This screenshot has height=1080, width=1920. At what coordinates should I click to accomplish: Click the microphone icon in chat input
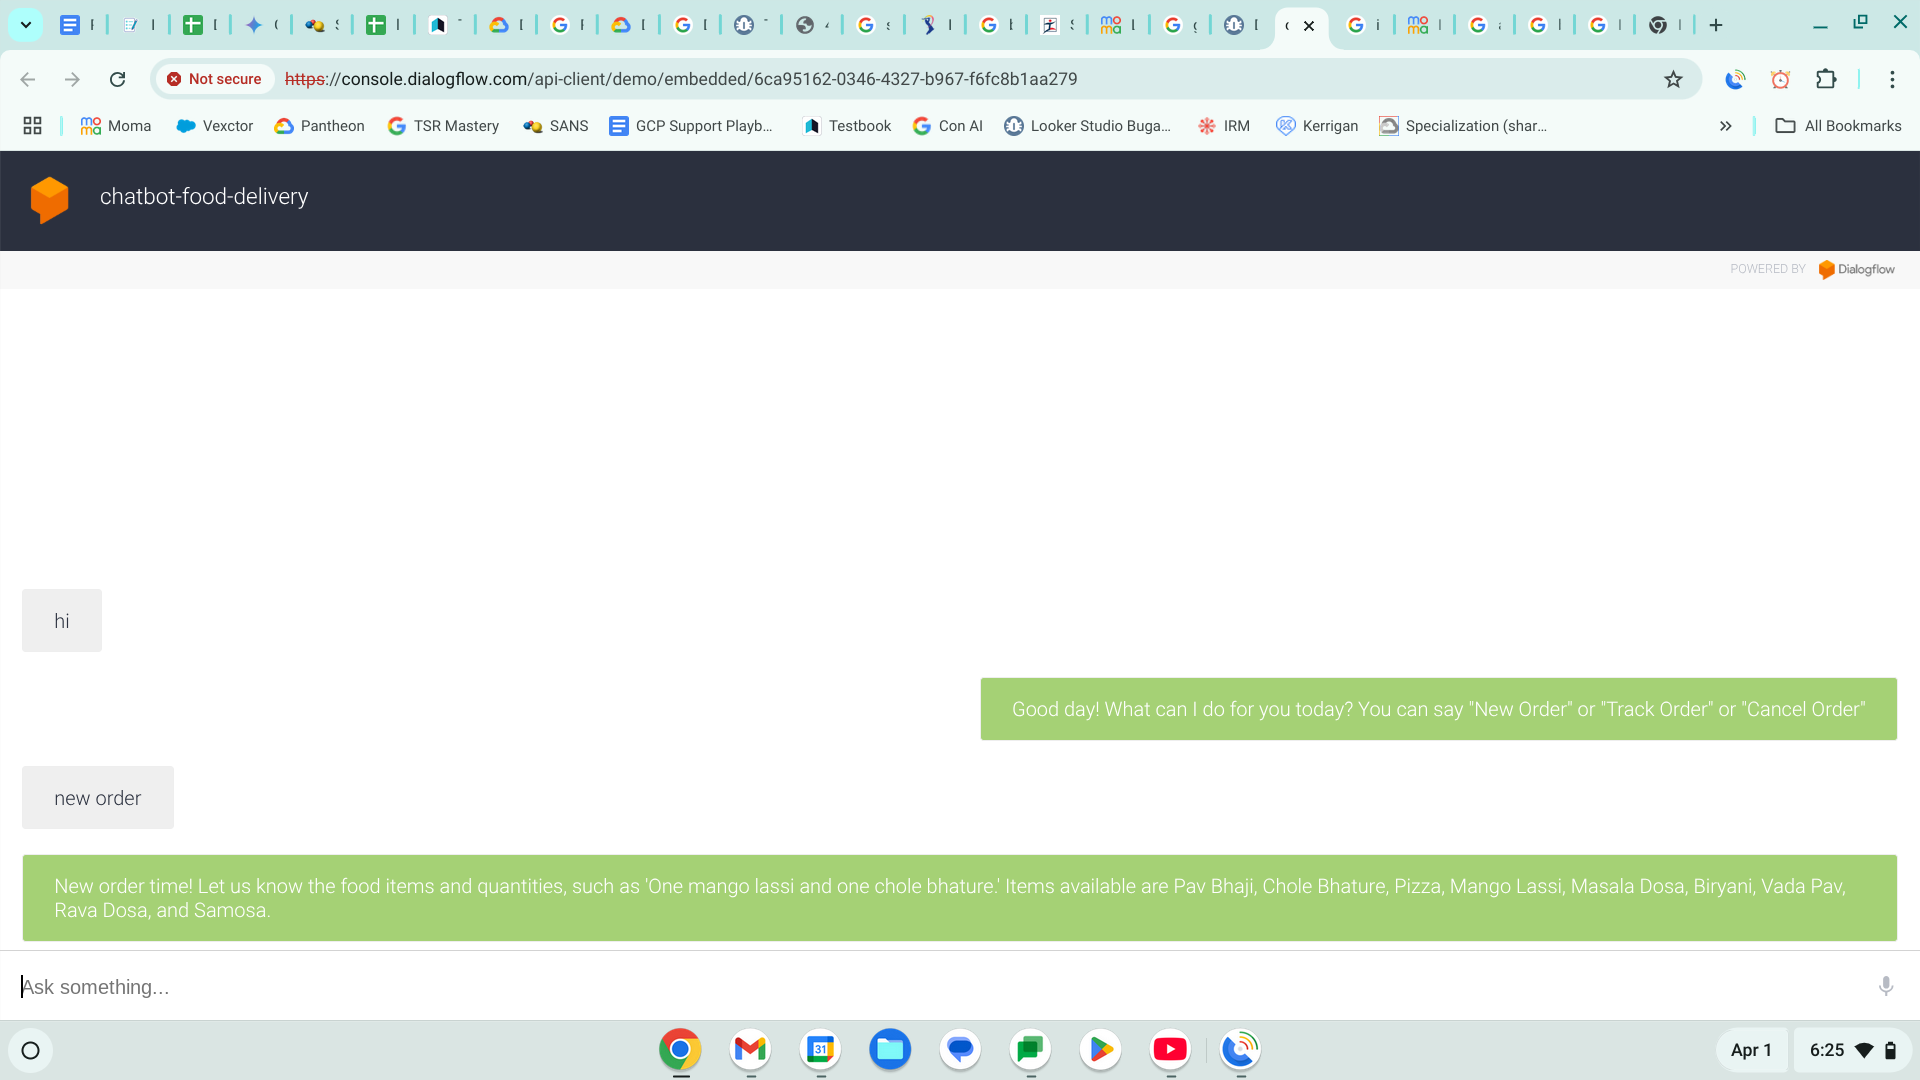tap(1885, 986)
